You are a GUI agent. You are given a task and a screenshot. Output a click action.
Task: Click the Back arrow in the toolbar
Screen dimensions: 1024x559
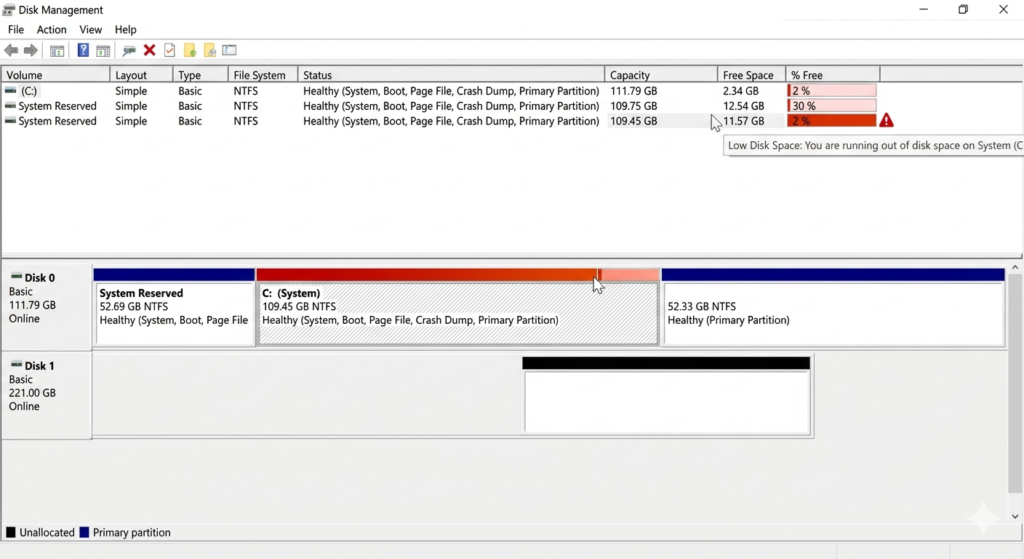click(x=11, y=50)
